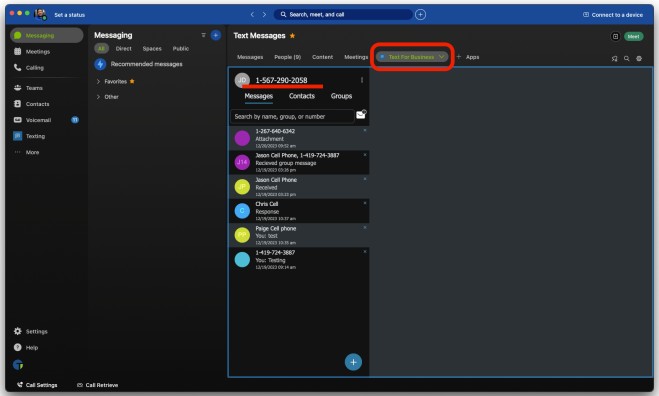
Task: Select the Public filter tab
Action: [181, 48]
